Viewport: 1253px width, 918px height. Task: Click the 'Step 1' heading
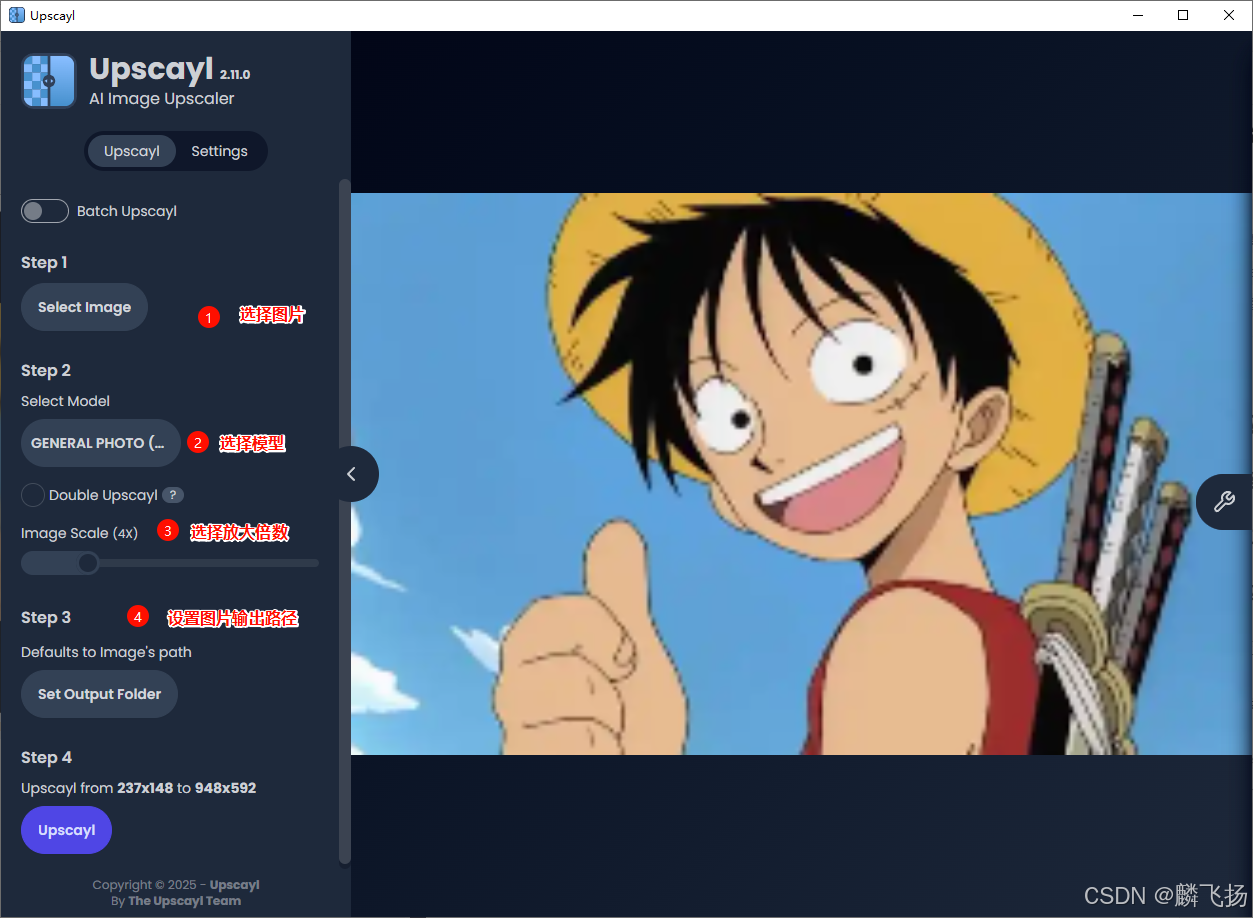(x=44, y=262)
